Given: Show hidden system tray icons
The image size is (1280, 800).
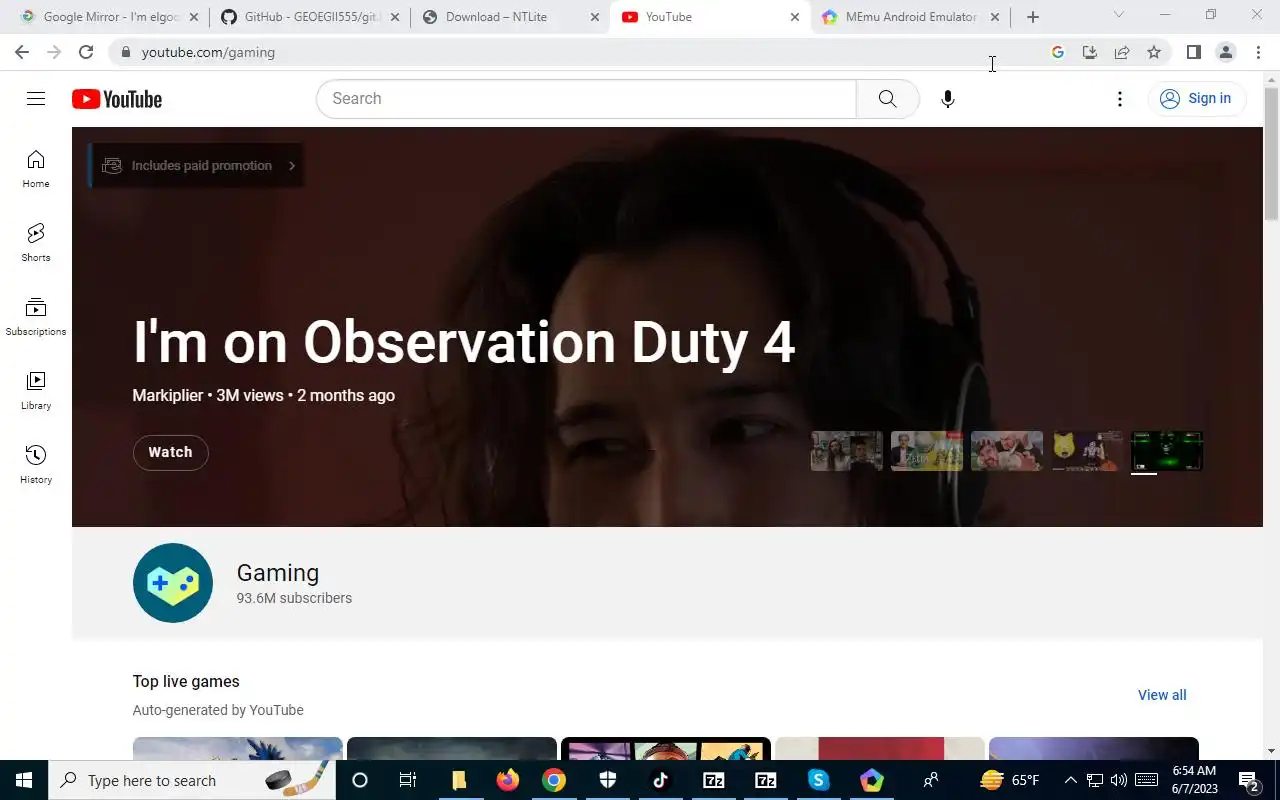Looking at the screenshot, I should [1070, 780].
